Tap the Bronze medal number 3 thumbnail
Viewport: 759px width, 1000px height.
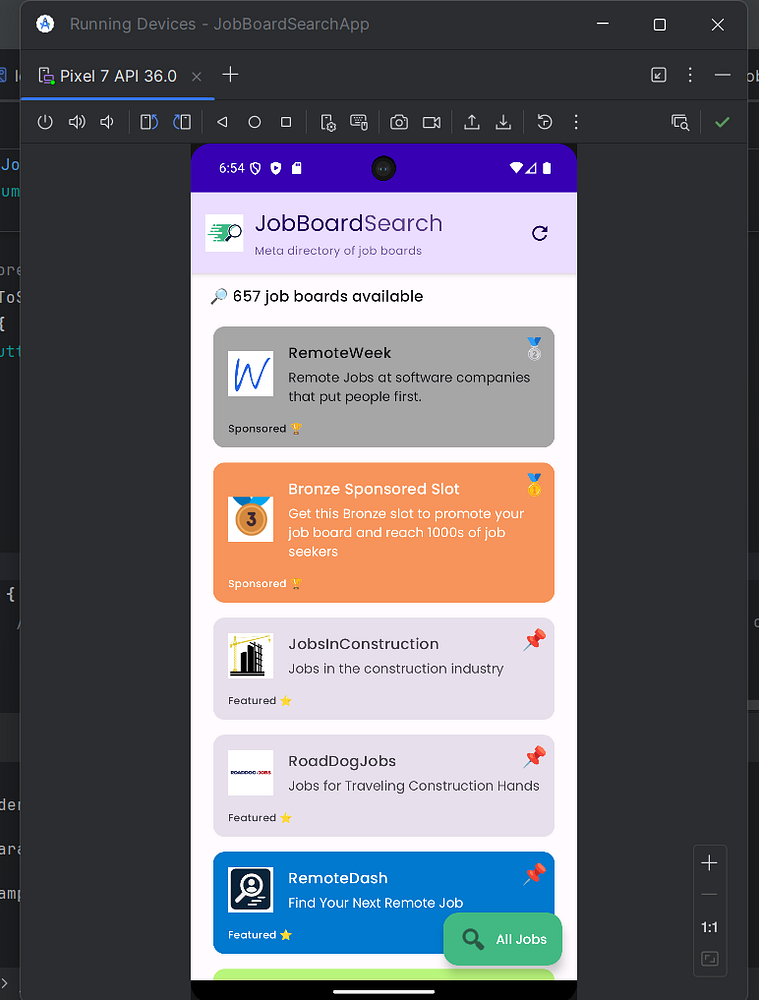251,519
